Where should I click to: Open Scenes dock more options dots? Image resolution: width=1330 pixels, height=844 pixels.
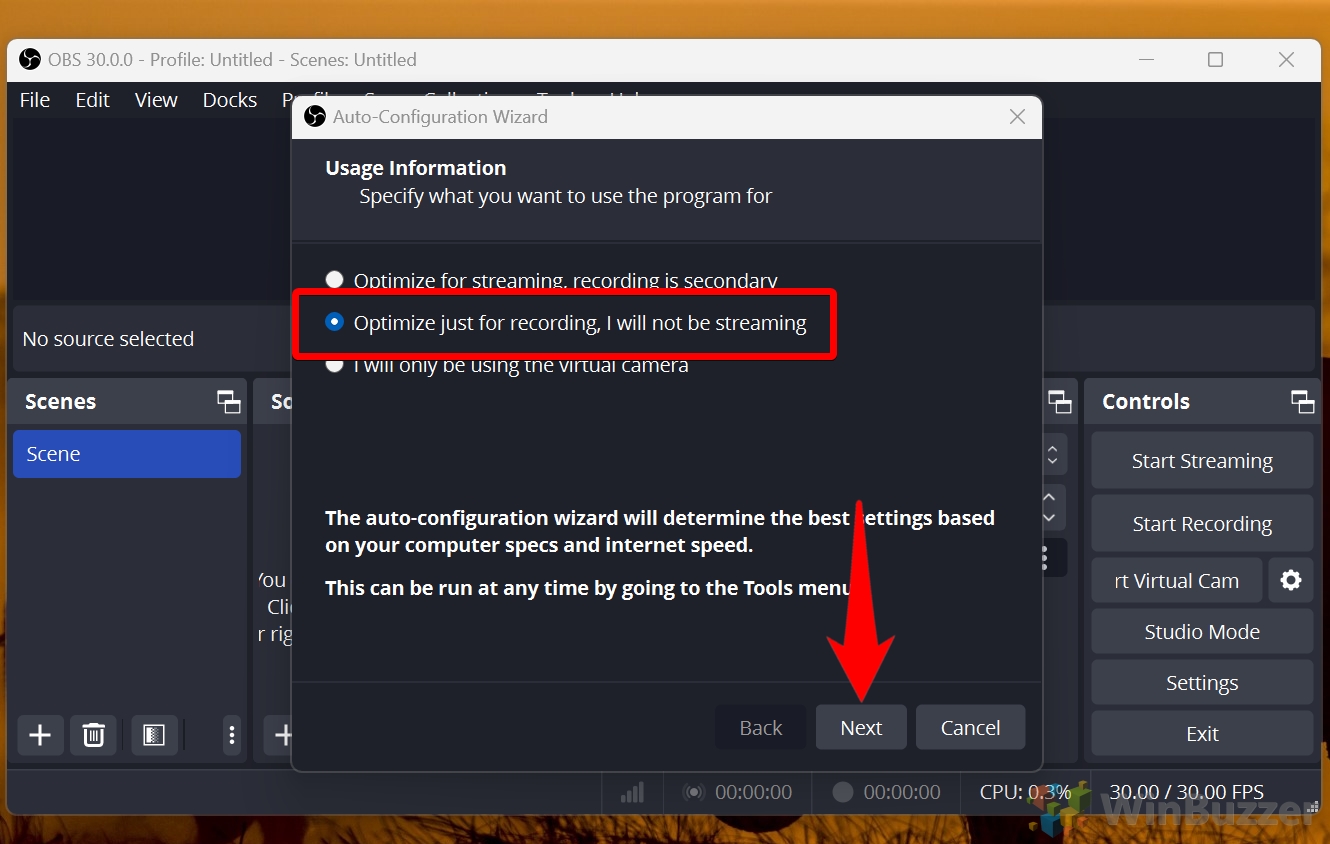pos(232,736)
